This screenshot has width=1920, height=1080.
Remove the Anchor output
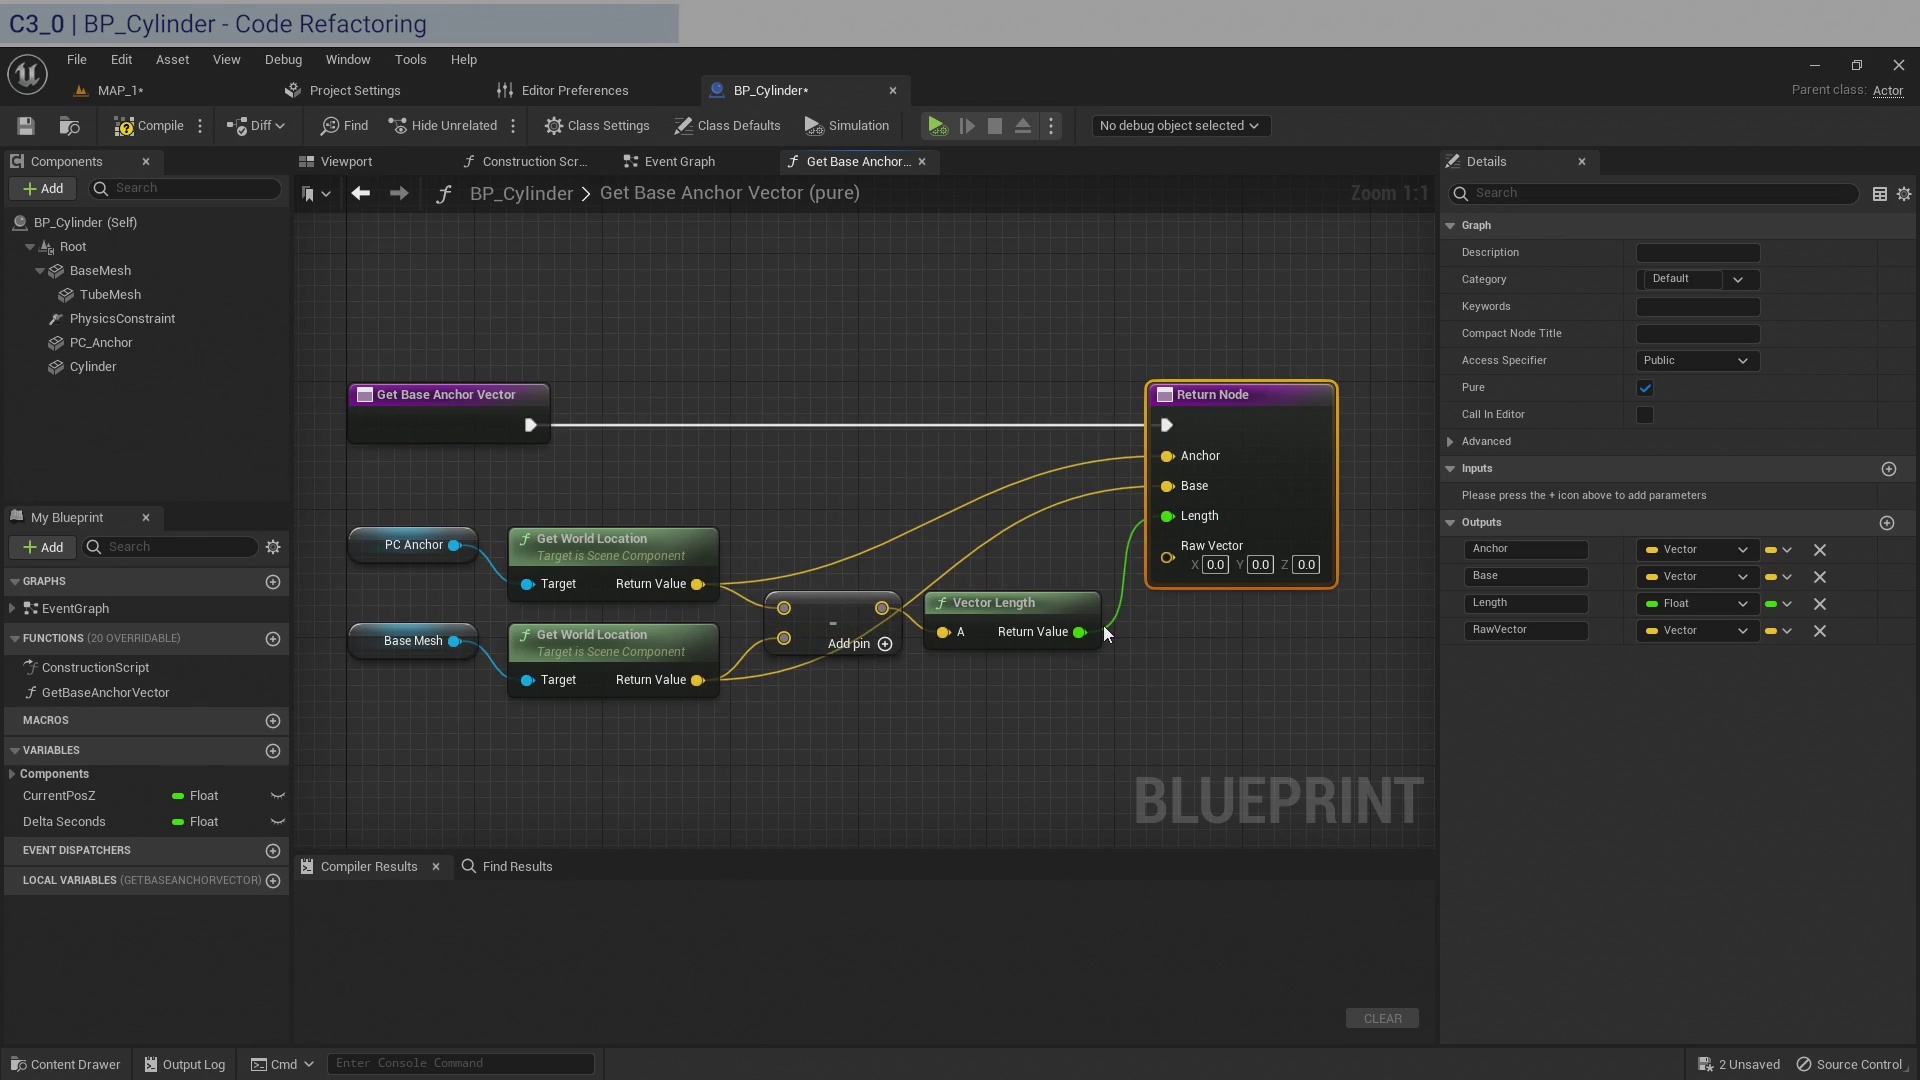point(1820,550)
